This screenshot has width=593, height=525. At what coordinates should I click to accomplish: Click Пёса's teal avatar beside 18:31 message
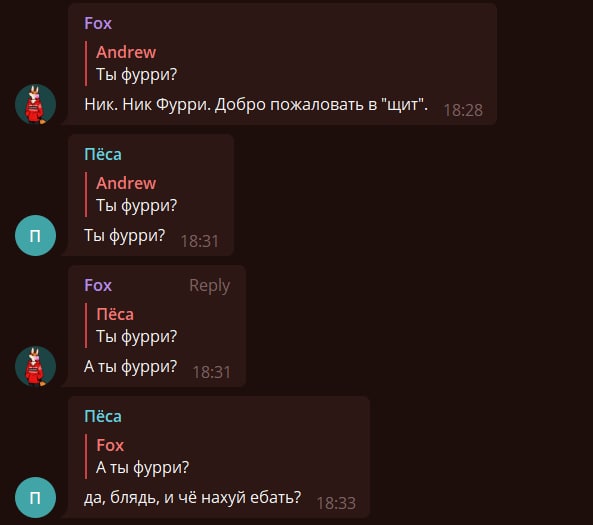point(36,235)
